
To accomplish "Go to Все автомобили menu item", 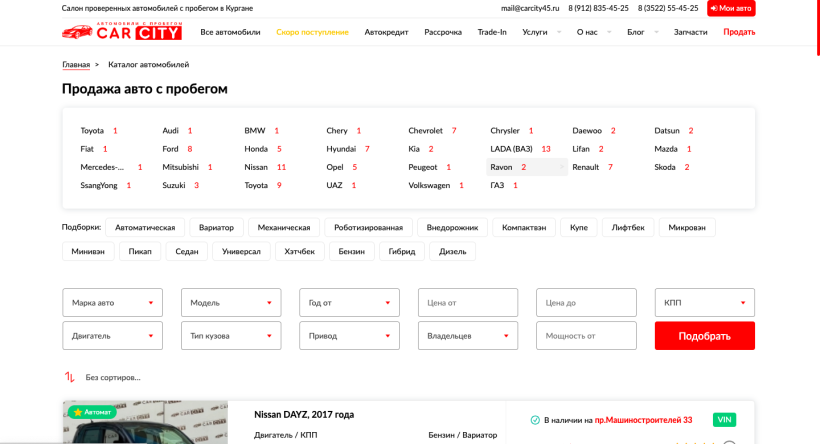I will (x=230, y=32).
